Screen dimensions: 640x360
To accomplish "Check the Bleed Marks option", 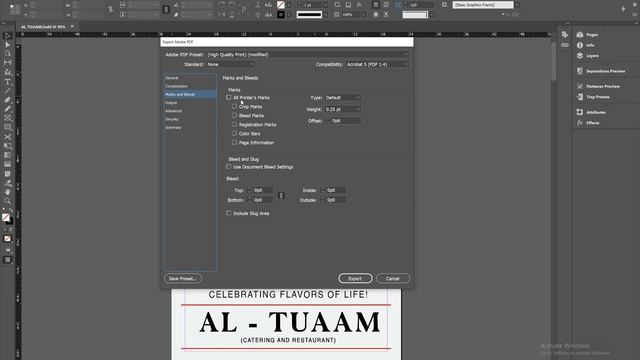I will pos(234,115).
